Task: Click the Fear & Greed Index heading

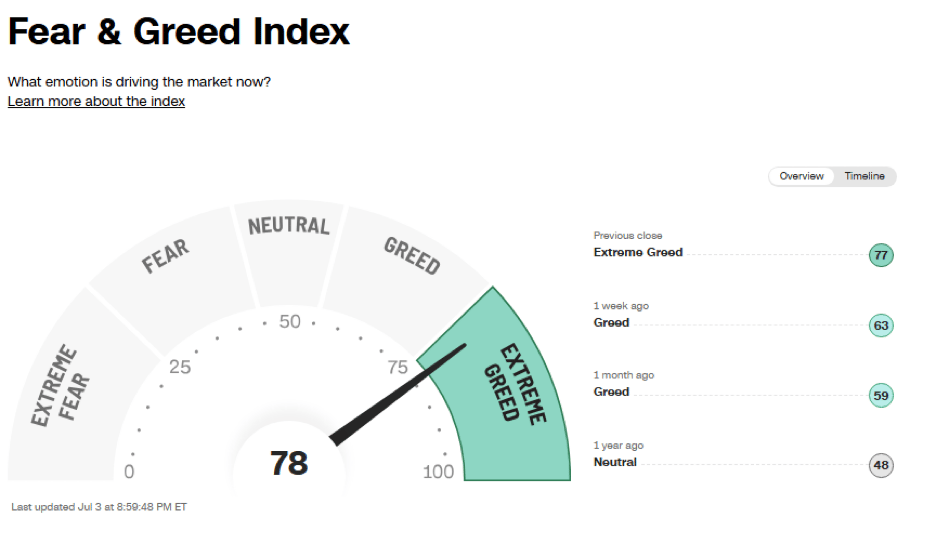Action: point(178,32)
